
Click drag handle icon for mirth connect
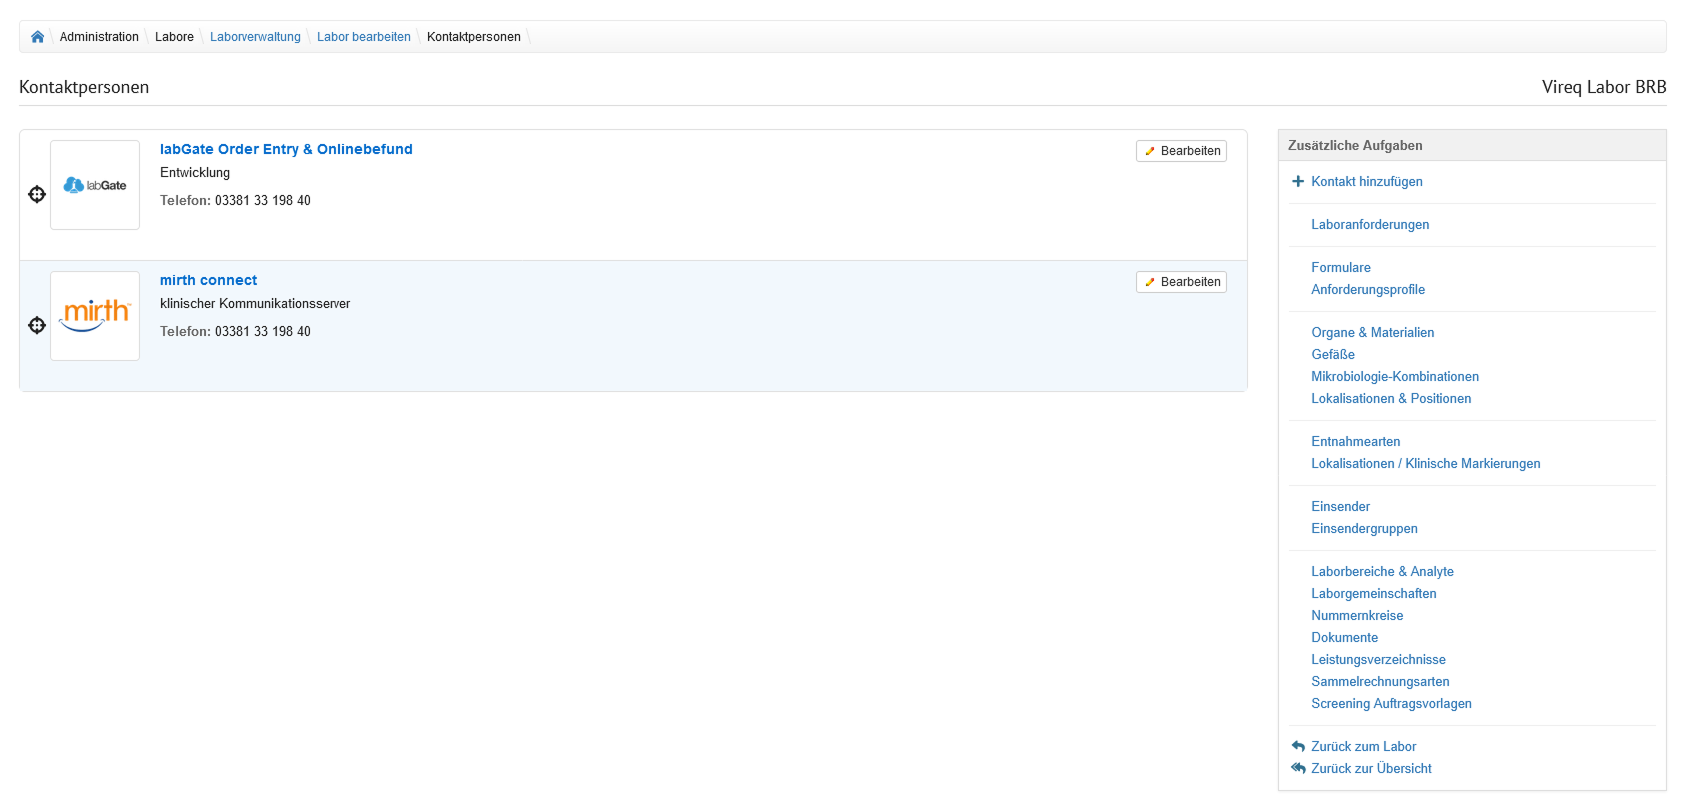point(37,325)
